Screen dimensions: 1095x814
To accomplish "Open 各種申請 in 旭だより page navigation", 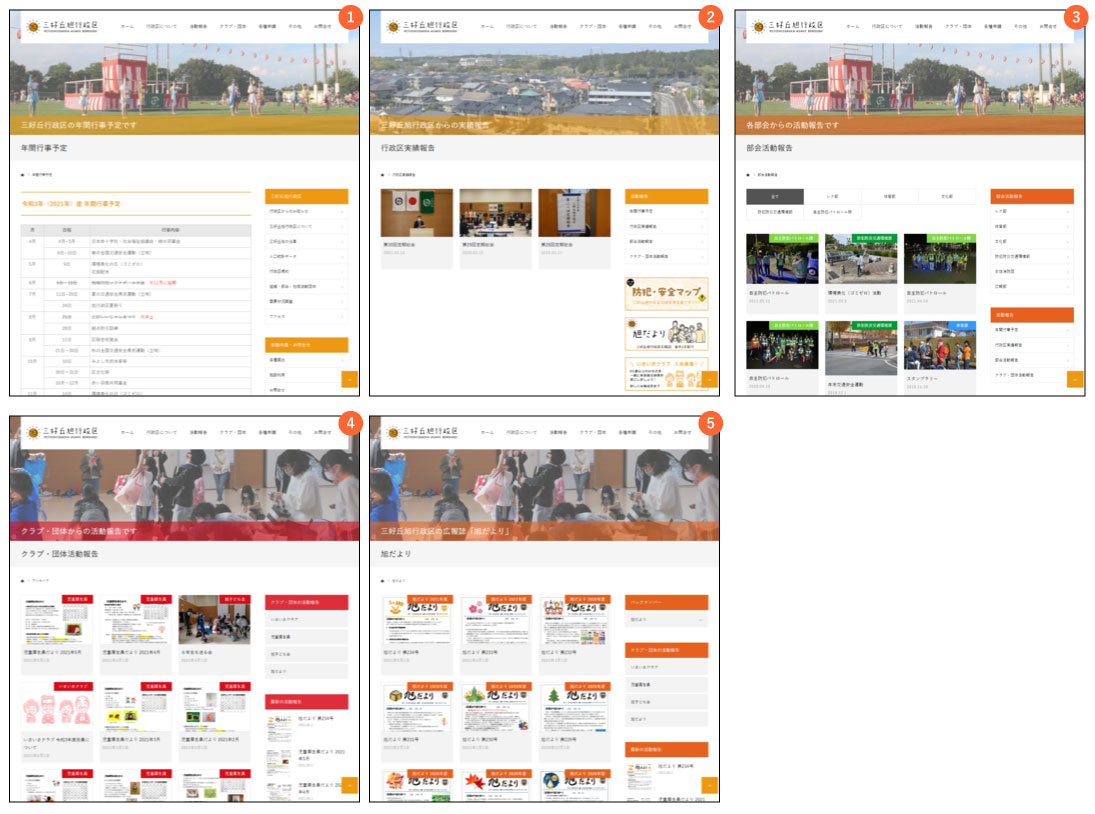I will point(627,433).
